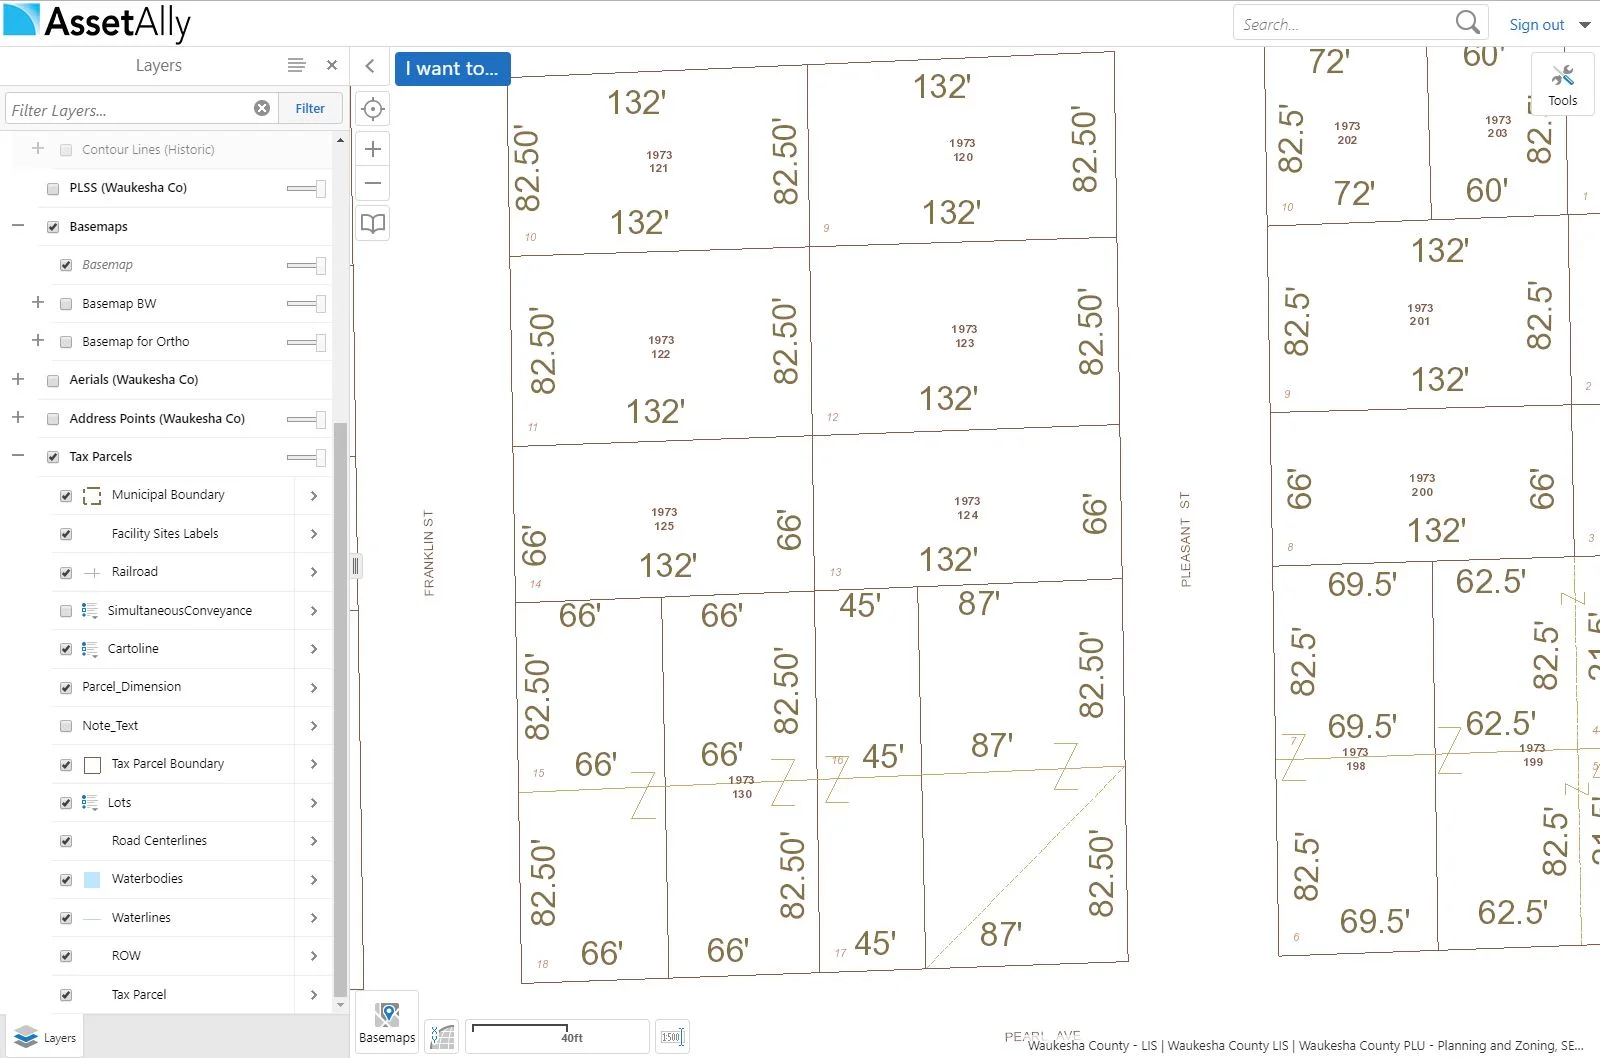
Task: Click the Waterbodies blue color swatch
Action: [92, 880]
